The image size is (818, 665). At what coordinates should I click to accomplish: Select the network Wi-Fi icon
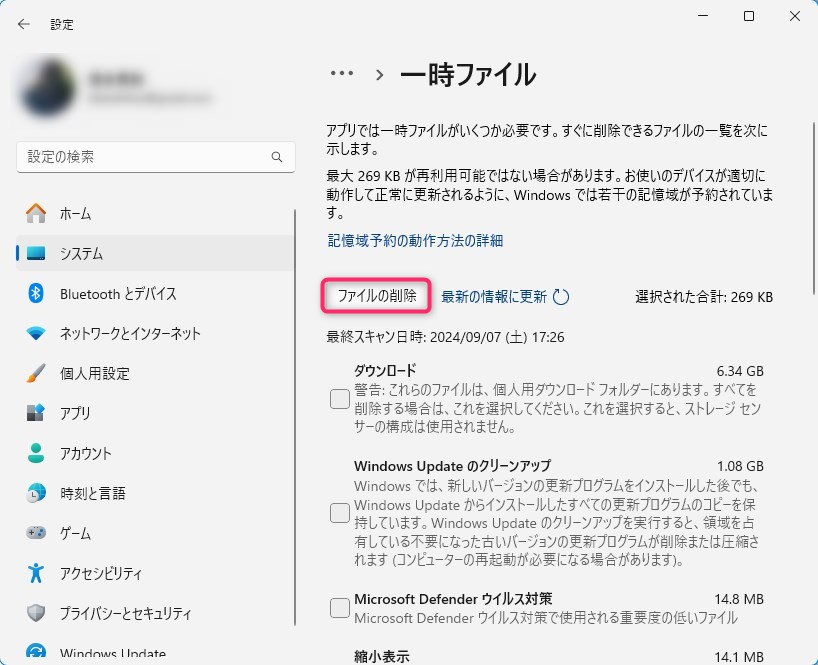coord(36,333)
